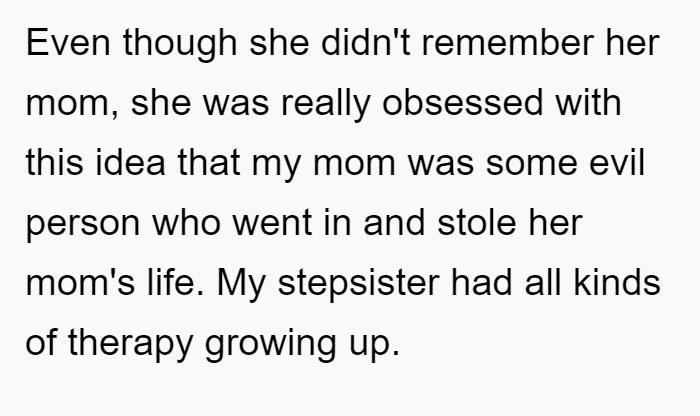This screenshot has width=700, height=416.
Task: Click the word "obsessed" in the second line
Action: [462, 102]
